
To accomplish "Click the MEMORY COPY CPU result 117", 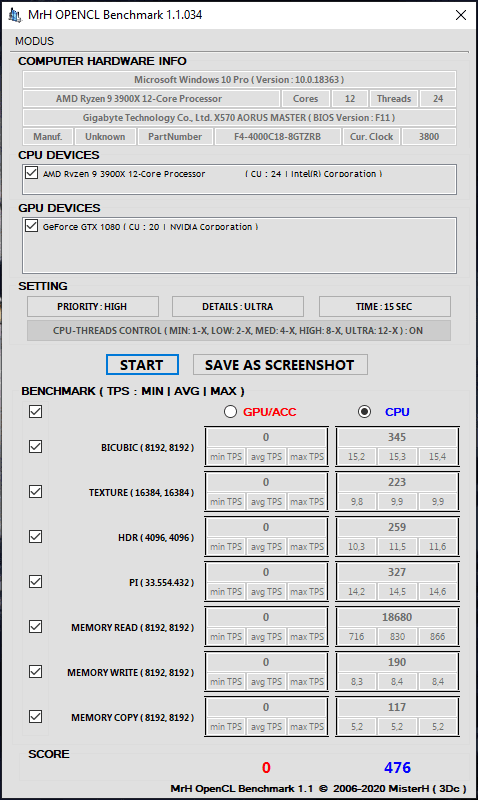I will coord(397,707).
